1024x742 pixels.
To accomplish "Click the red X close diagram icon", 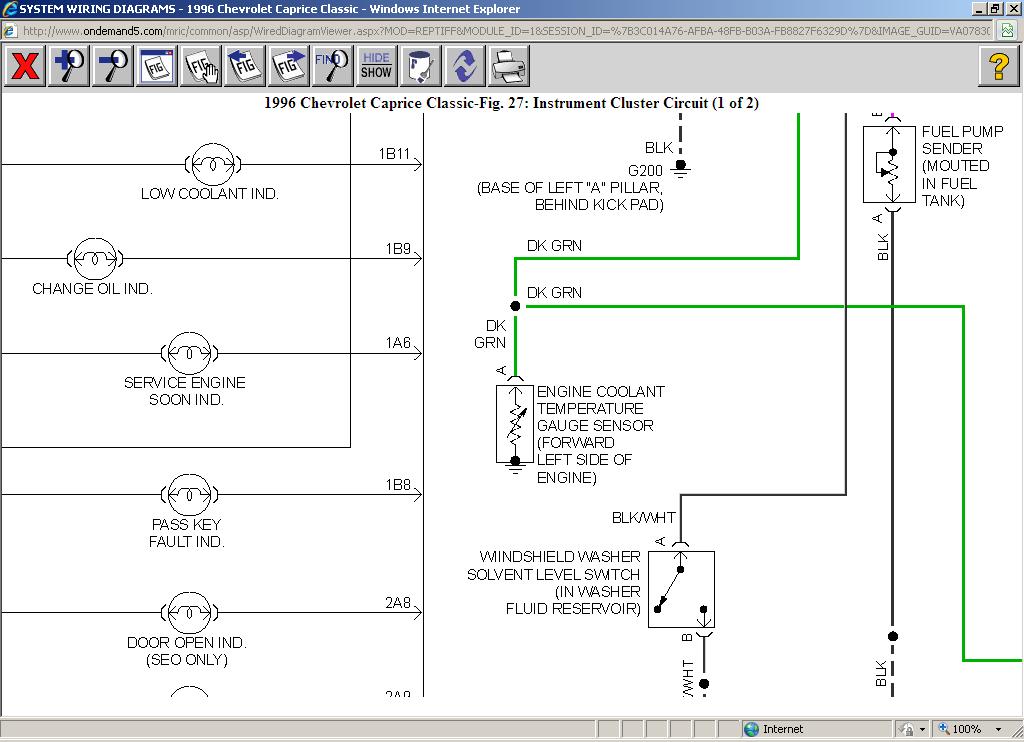I will coord(25,67).
